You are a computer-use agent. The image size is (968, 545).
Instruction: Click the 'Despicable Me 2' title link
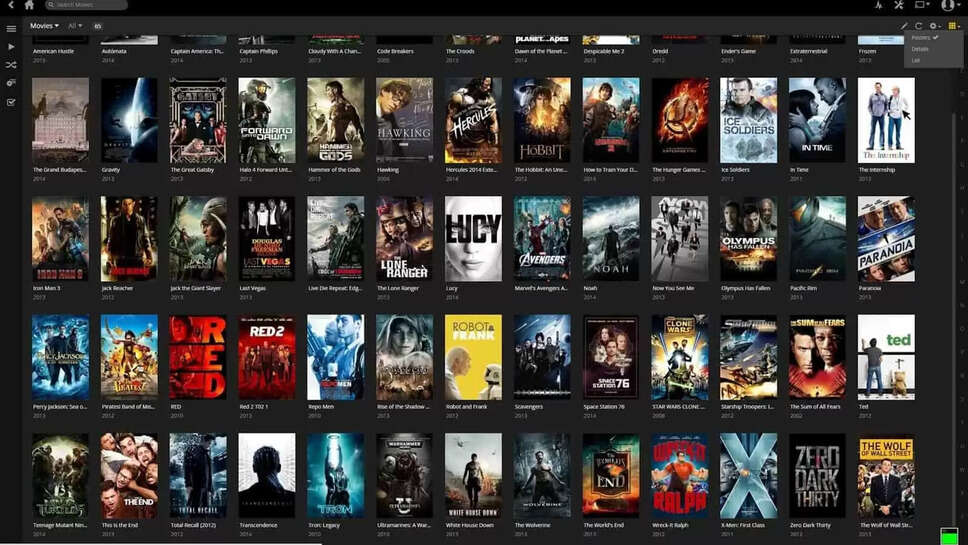point(604,51)
